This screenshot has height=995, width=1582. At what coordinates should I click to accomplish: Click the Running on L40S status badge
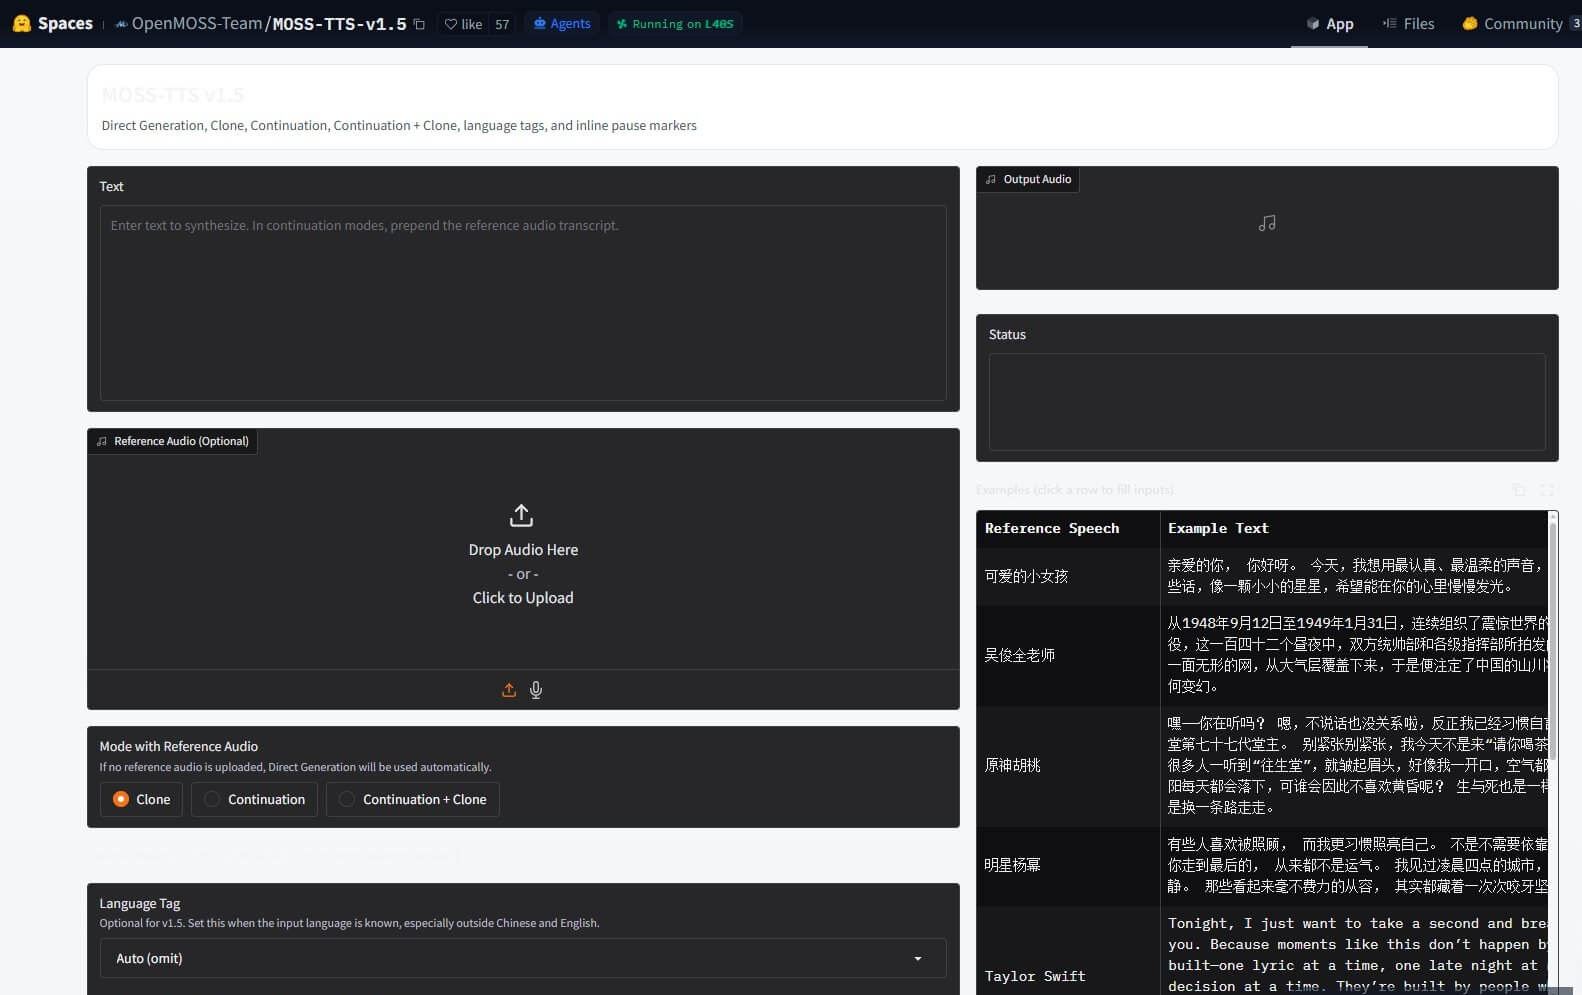pos(675,24)
